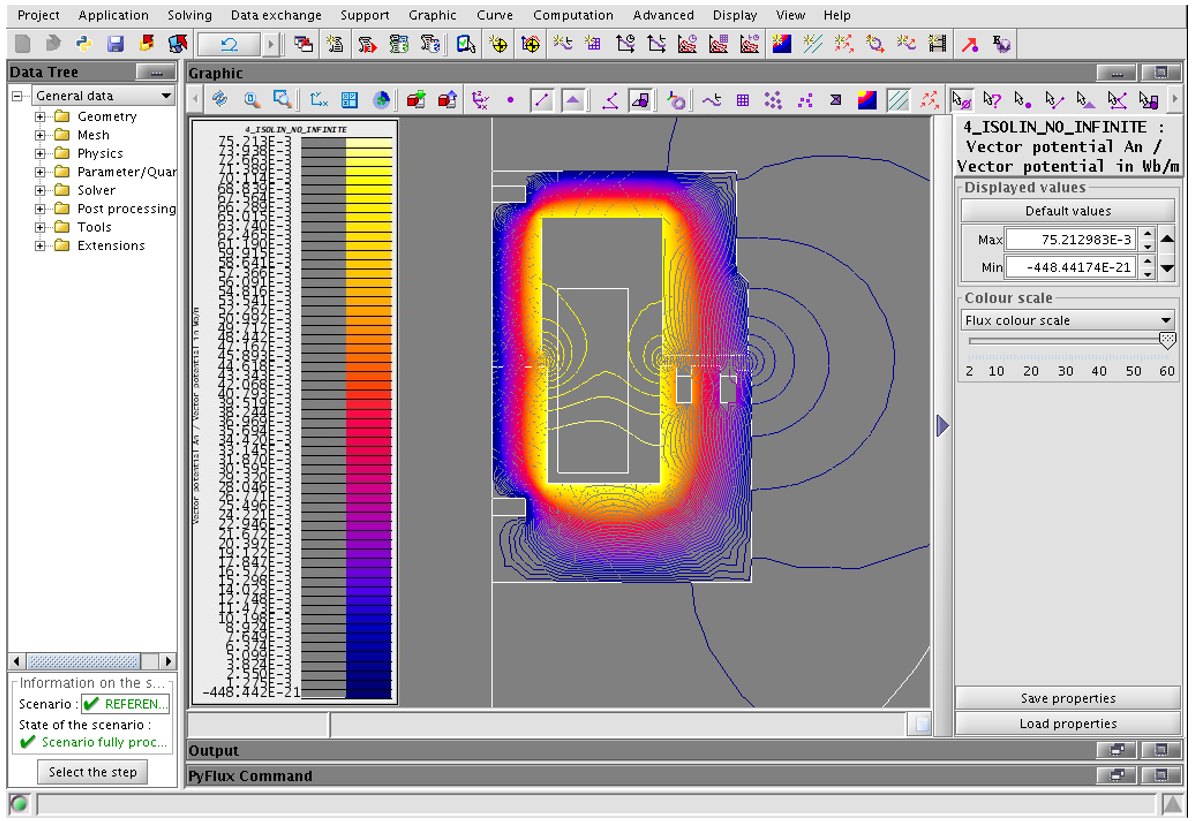Expand the Geometry tree node
Screen dimensions: 1193x821
pos(41,117)
